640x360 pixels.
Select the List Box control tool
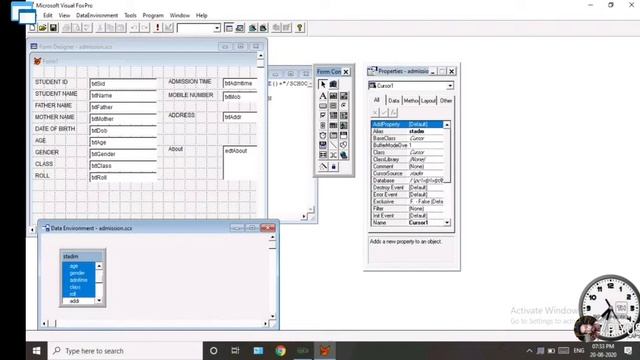point(344,116)
